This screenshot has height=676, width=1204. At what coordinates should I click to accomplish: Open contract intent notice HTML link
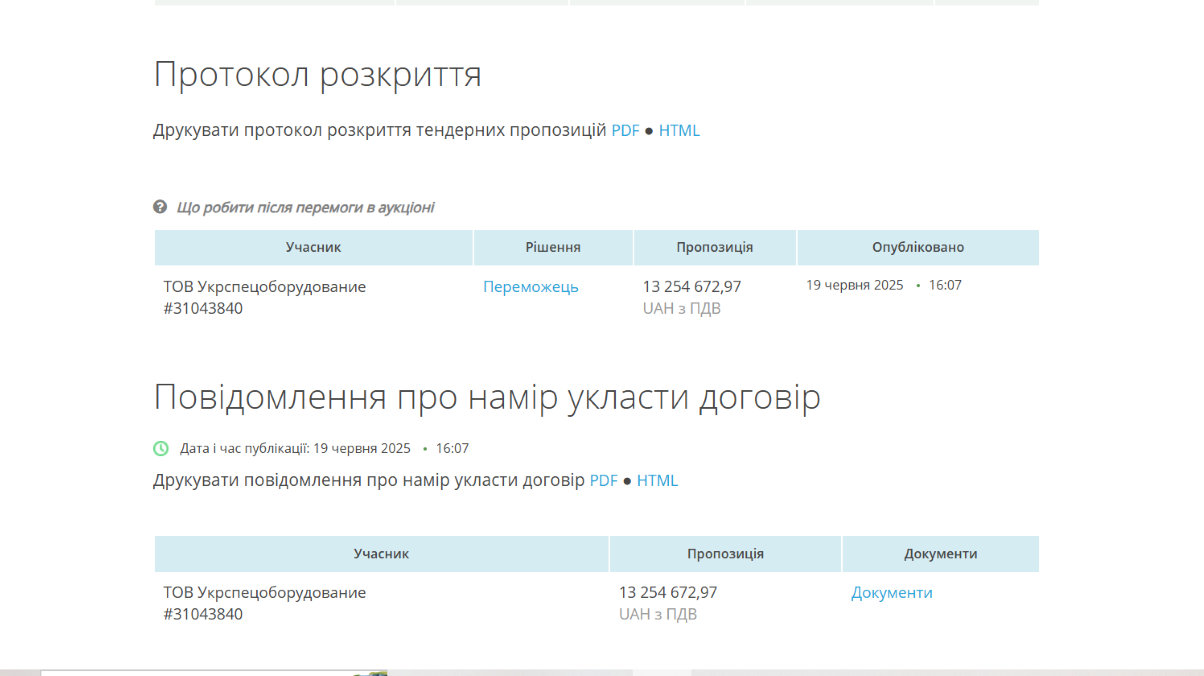point(657,480)
